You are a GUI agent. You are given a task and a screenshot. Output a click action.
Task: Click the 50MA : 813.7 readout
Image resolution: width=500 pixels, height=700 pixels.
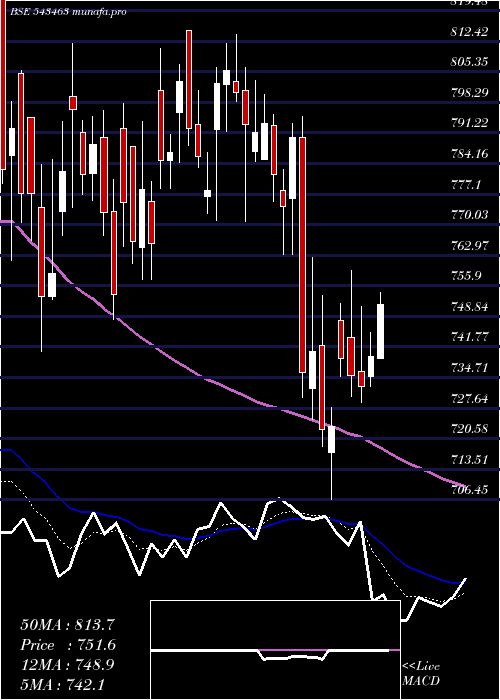pos(67,625)
